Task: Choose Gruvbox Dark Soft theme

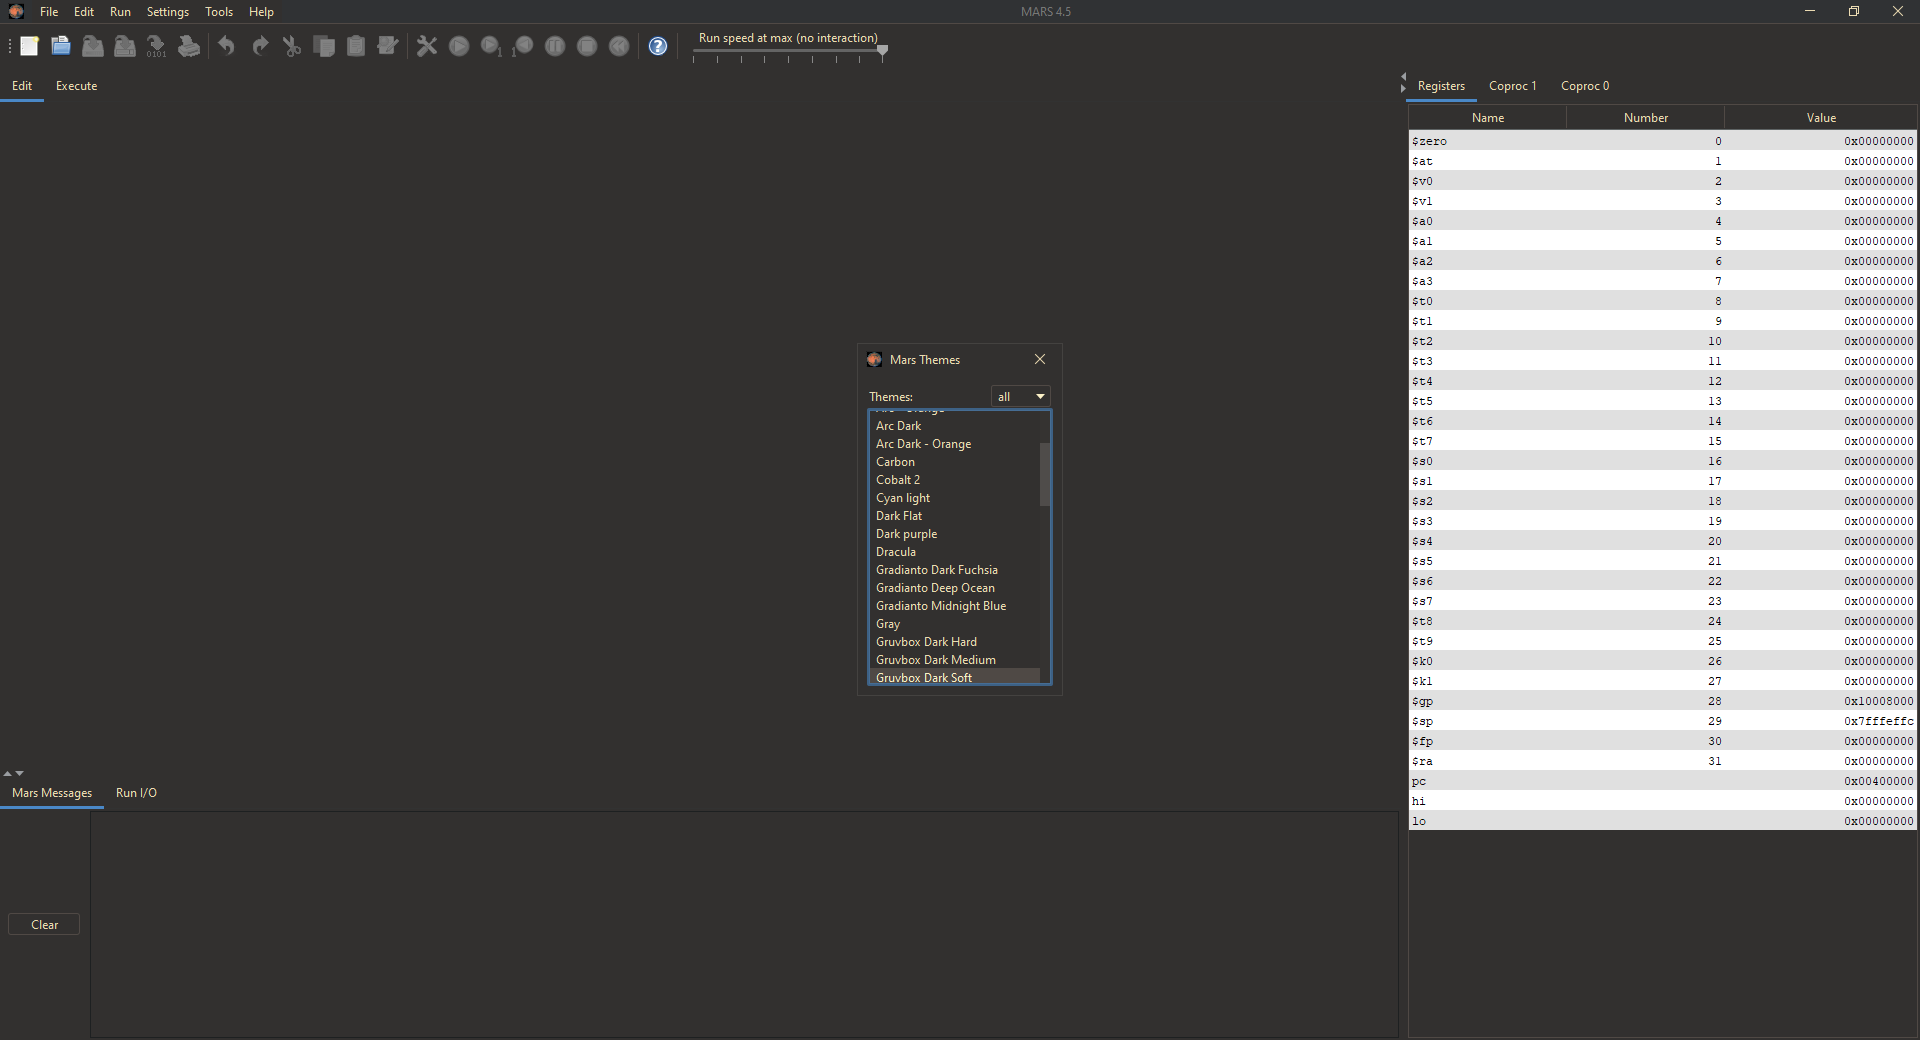Action: point(955,677)
